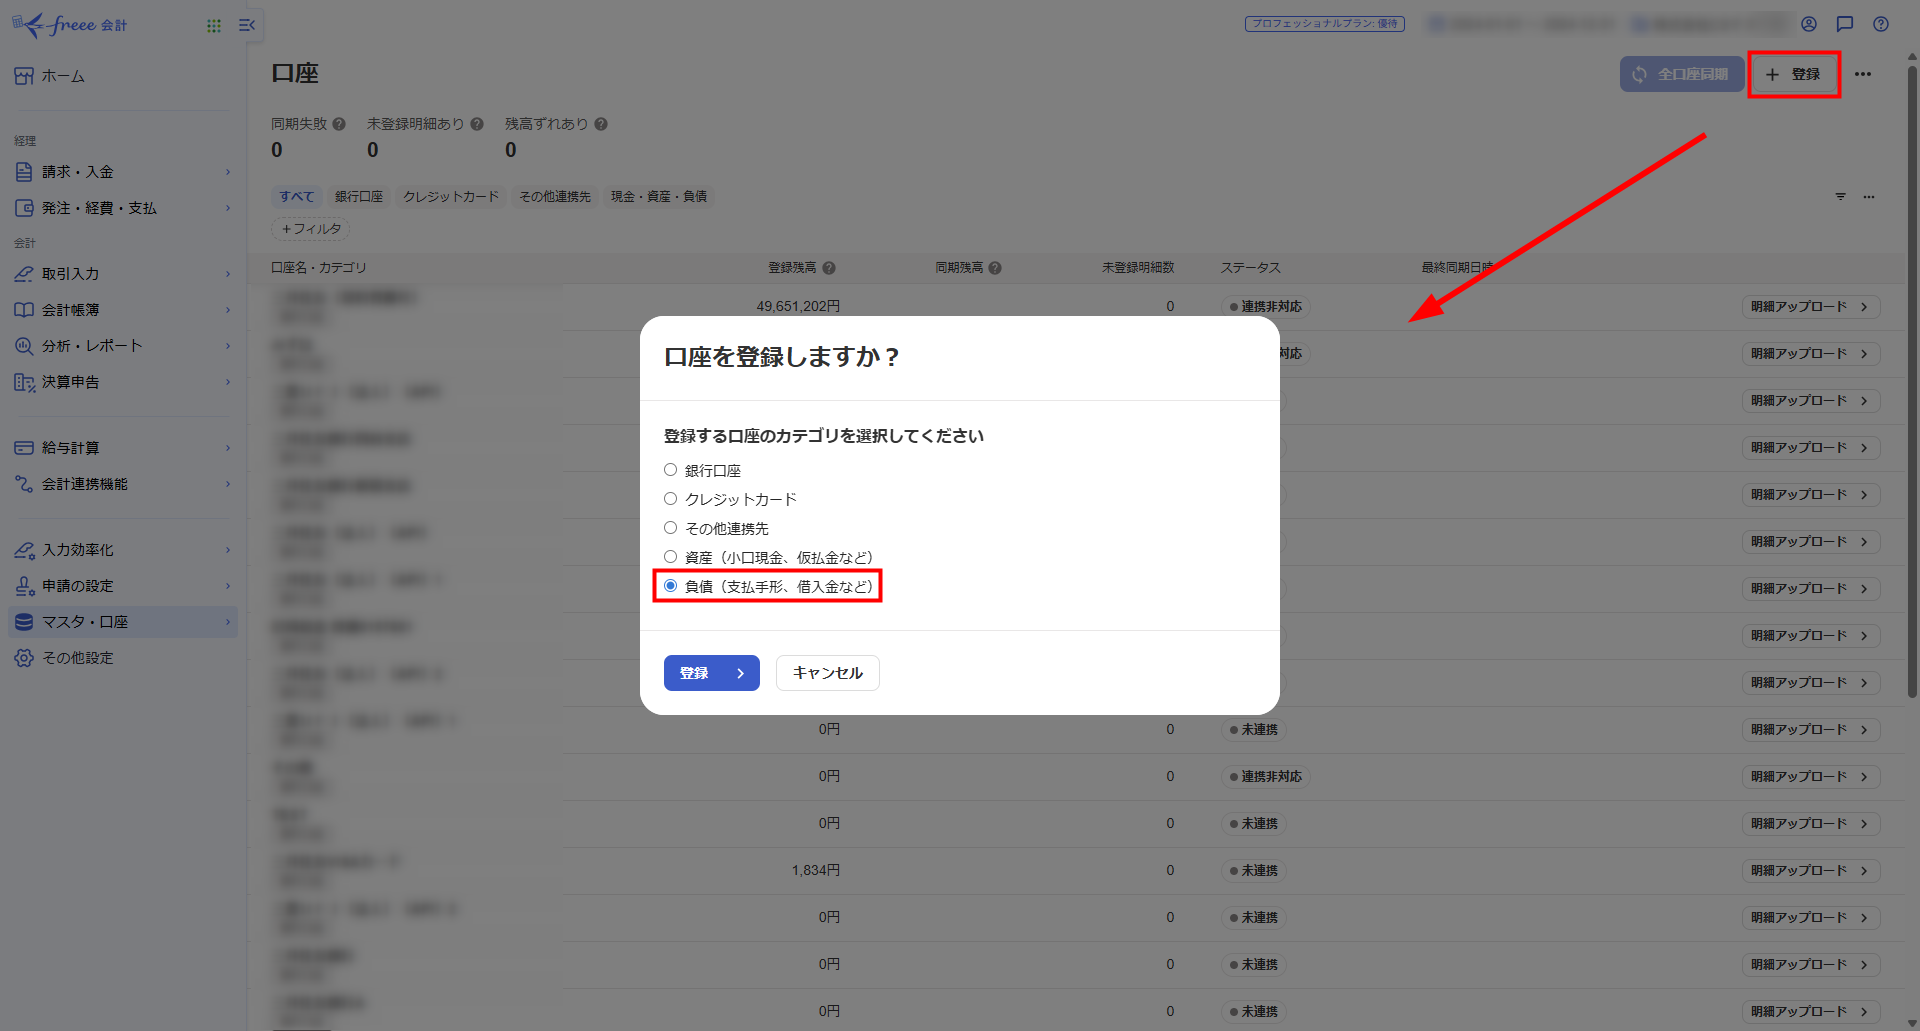Click the help question mark icon in the header
Screen dimensions: 1920x1031
tap(1881, 24)
